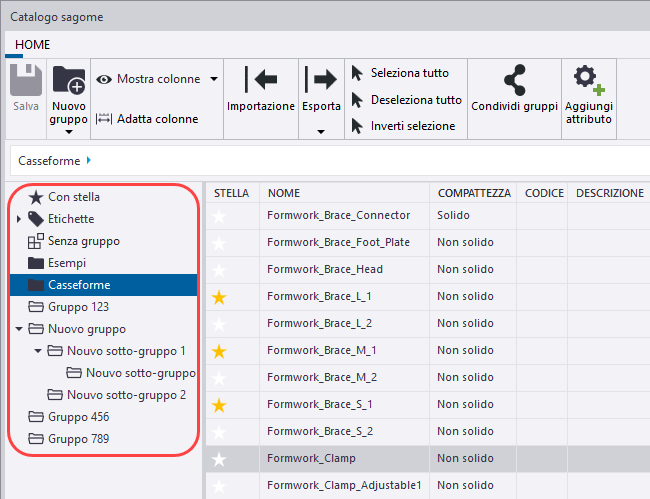650x499 pixels.
Task: Sort by the COMPATTEZZA column header
Action: tap(473, 193)
